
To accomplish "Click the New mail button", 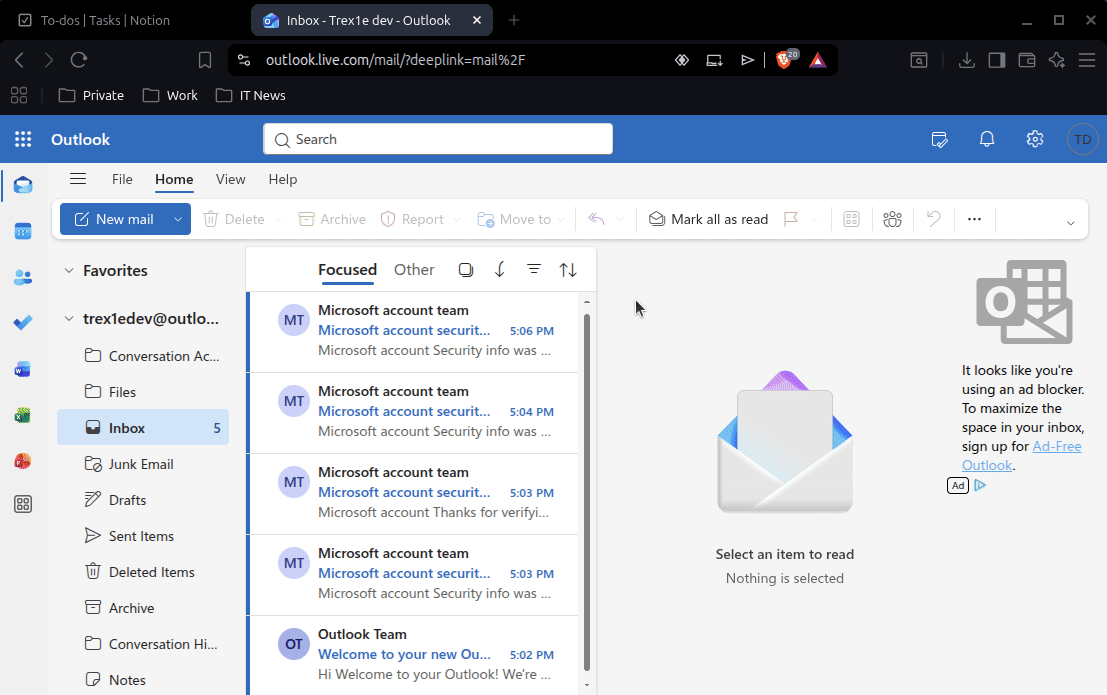I will click(x=114, y=220).
